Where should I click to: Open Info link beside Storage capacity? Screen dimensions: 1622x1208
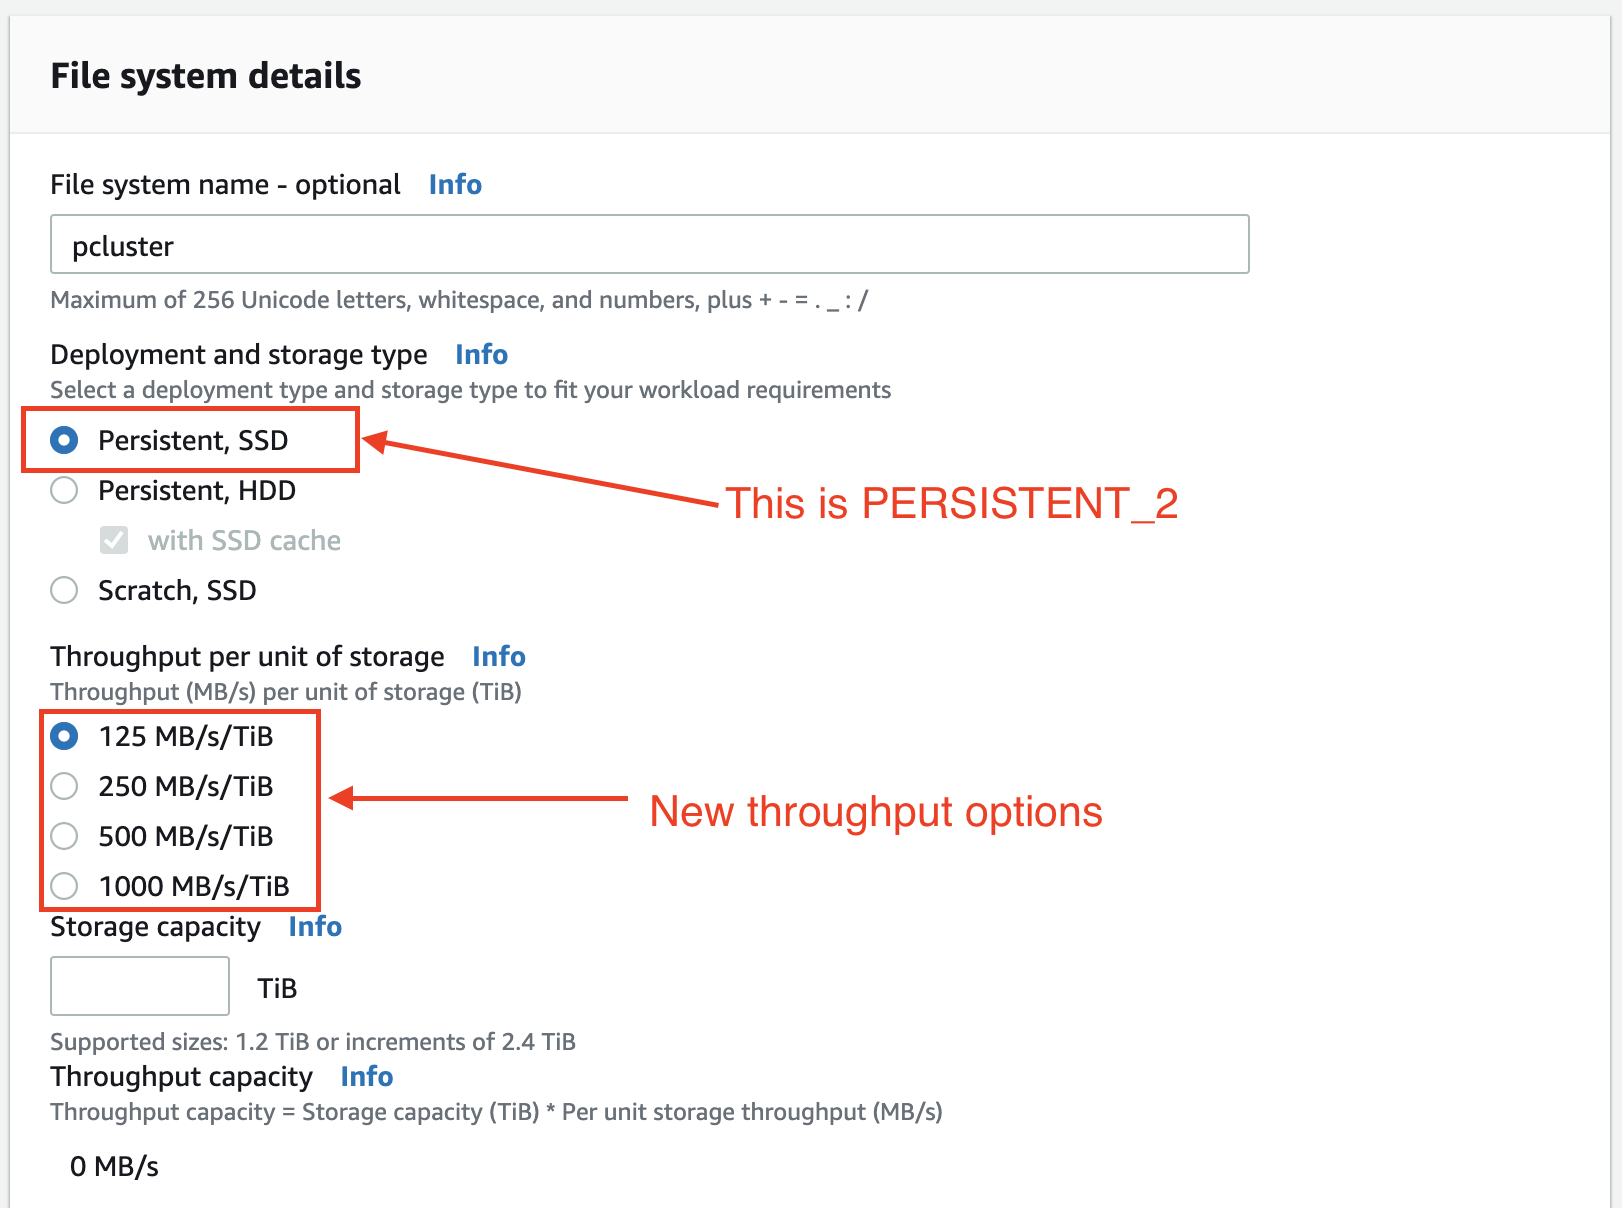point(315,927)
